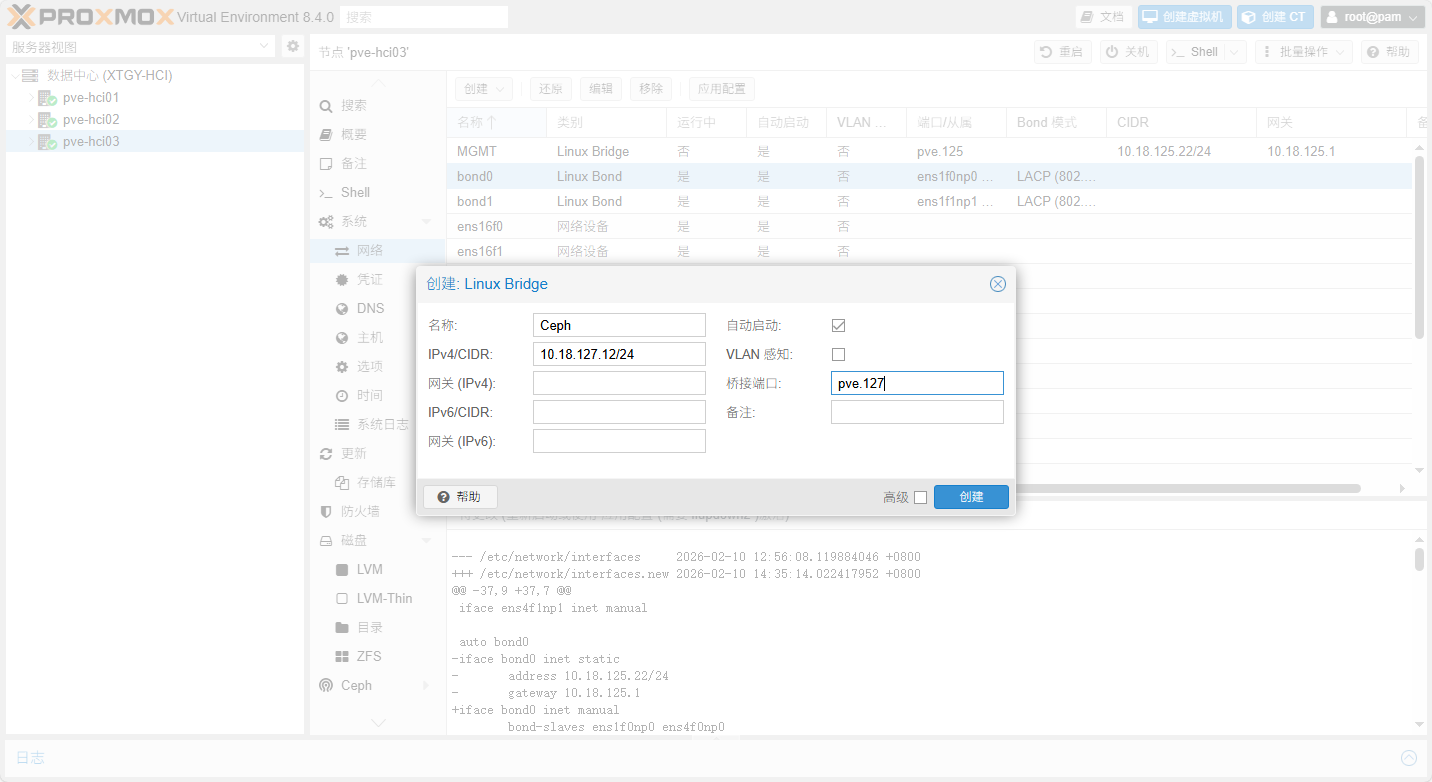The width and height of the screenshot is (1432, 782).
Task: Click the datacenter XTGY-HCI server icon
Action: [30, 76]
